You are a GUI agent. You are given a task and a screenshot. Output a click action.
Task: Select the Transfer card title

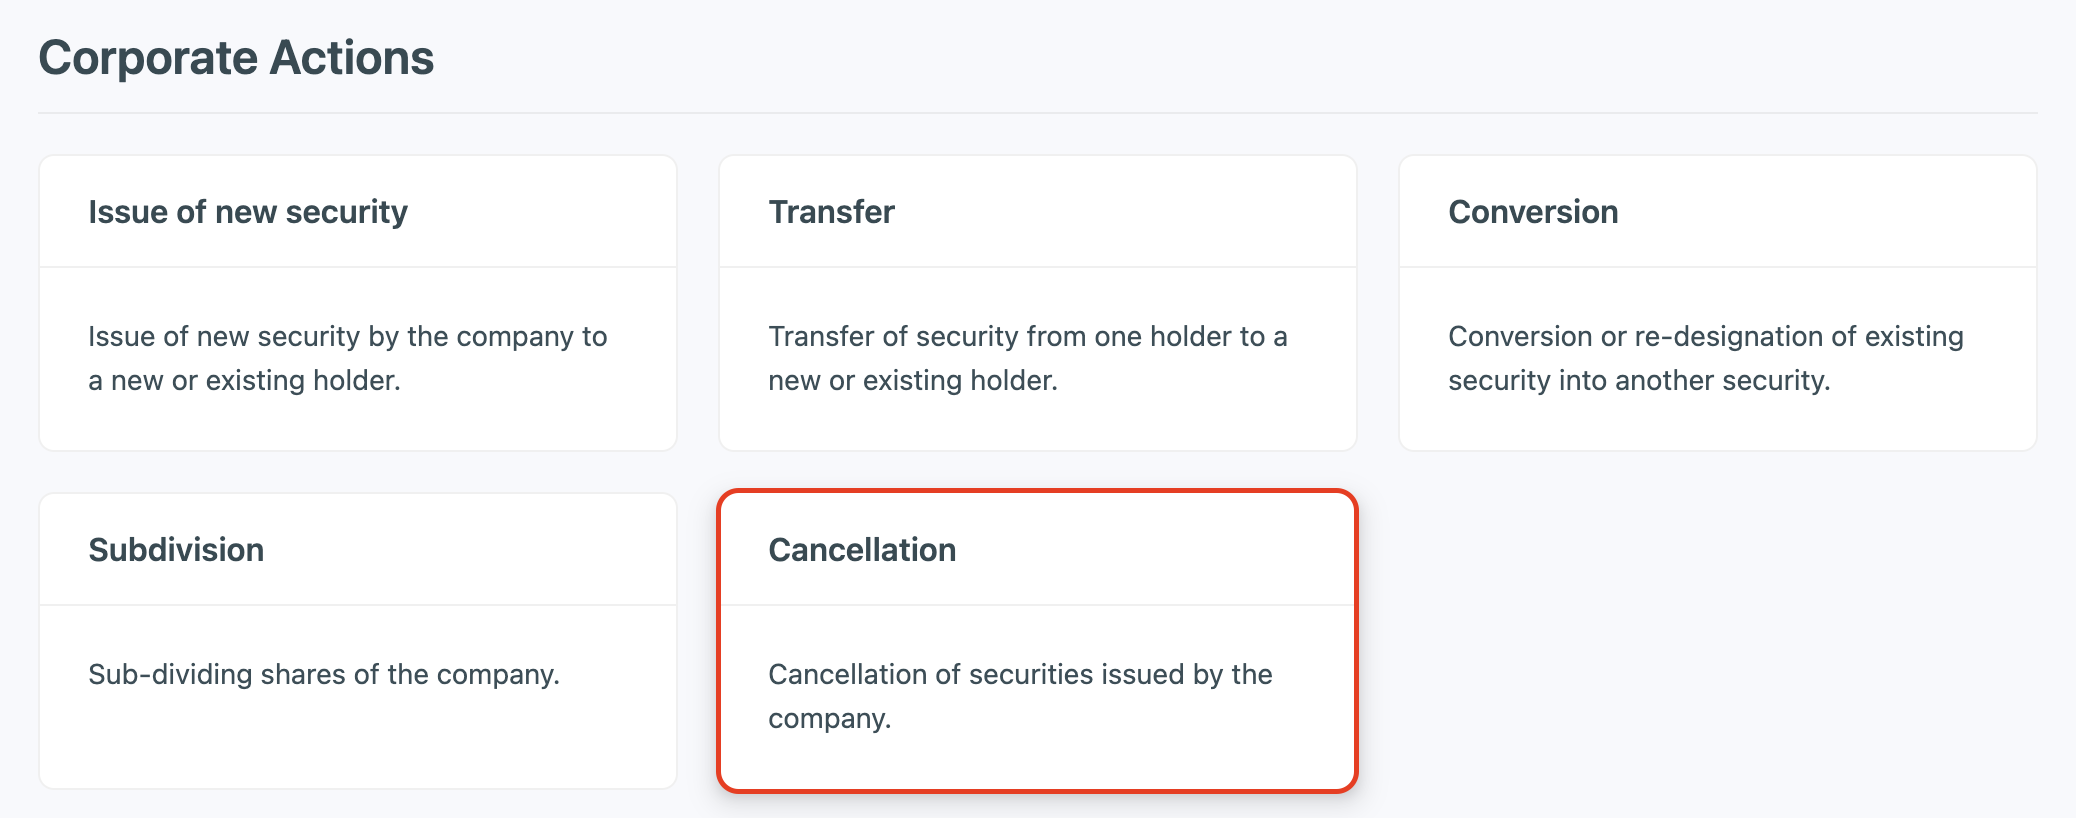click(831, 212)
